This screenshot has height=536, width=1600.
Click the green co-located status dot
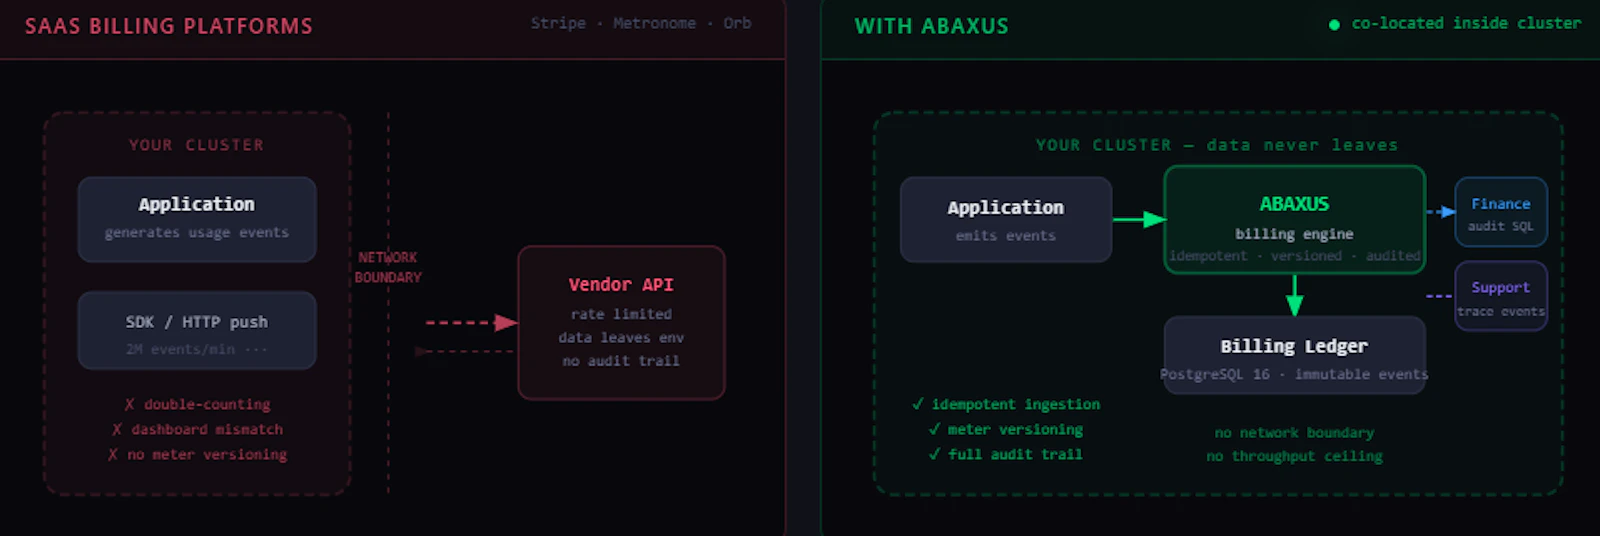pos(1334,24)
